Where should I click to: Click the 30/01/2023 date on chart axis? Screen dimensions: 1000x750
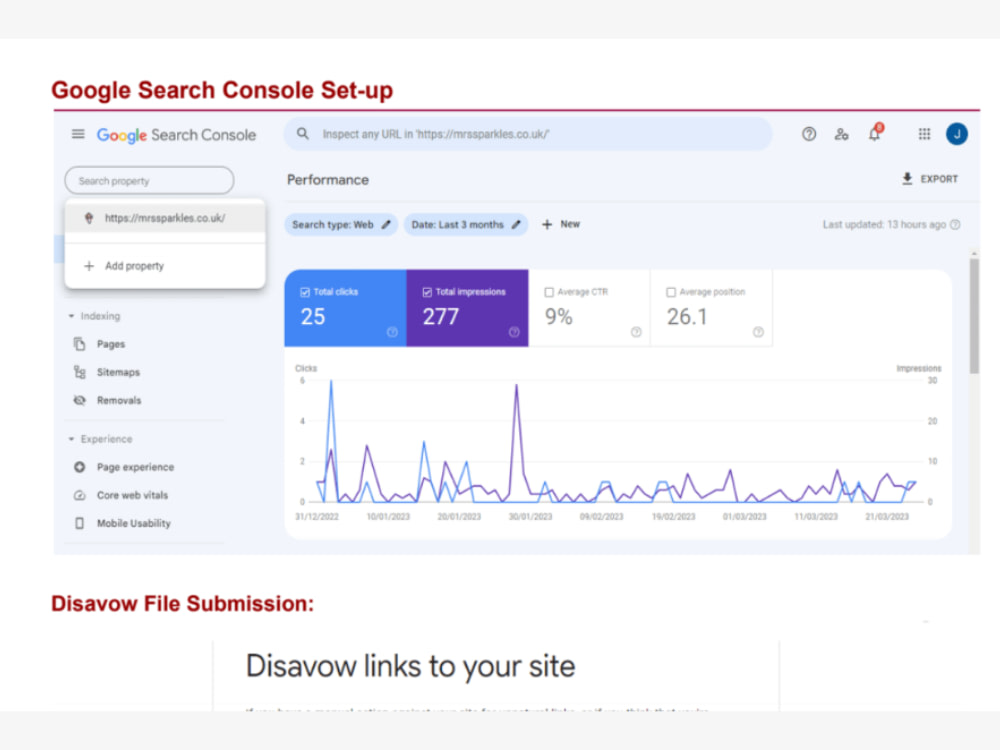tap(530, 517)
